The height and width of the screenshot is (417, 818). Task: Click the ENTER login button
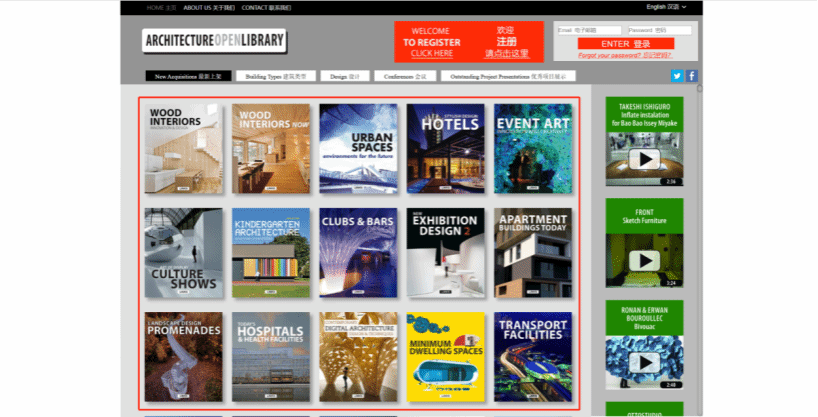tap(627, 44)
